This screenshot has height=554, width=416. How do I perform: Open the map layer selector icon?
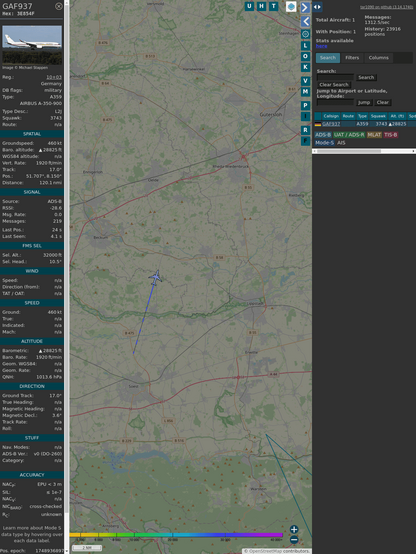[291, 6]
